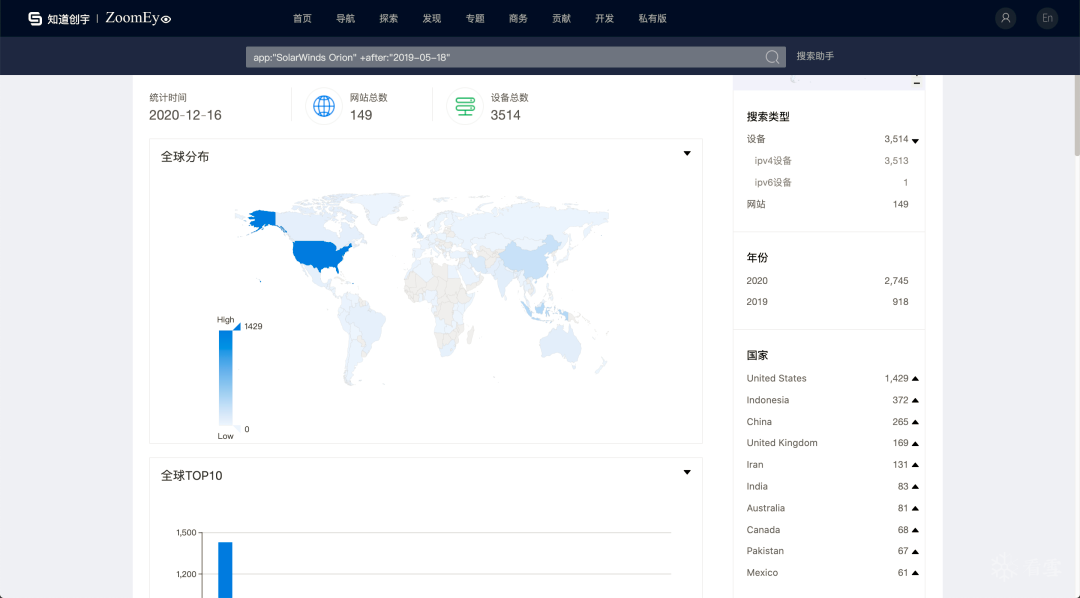1080x598 pixels.
Task: Expand the Canada country arrow
Action: point(915,530)
